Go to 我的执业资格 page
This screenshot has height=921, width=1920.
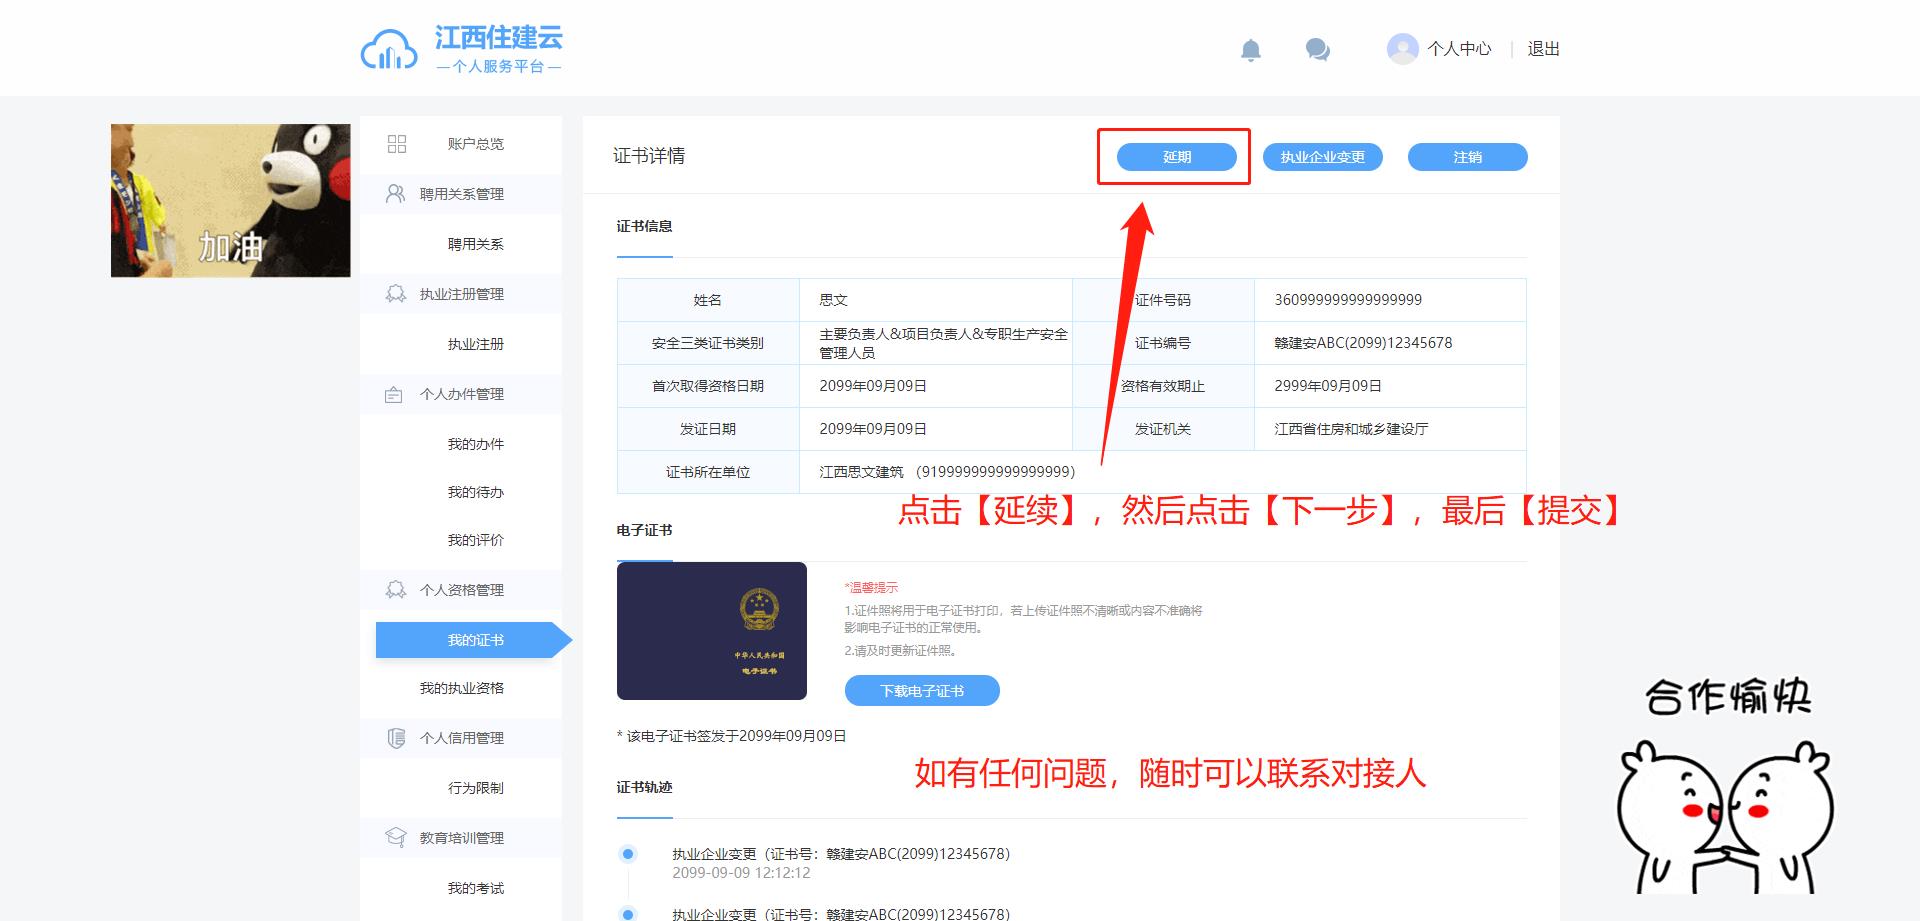(461, 688)
